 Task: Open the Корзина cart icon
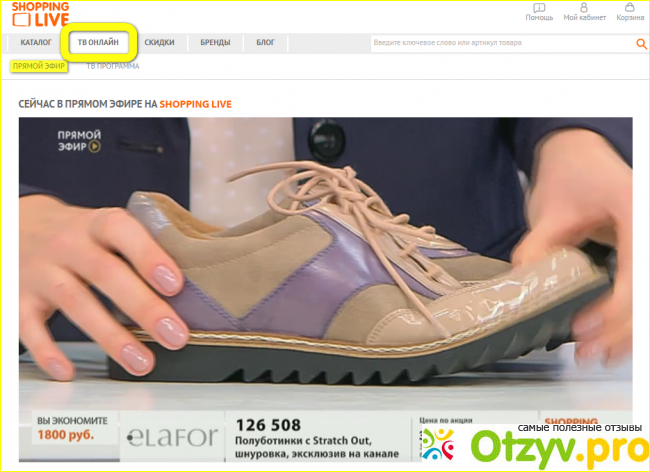tap(631, 11)
